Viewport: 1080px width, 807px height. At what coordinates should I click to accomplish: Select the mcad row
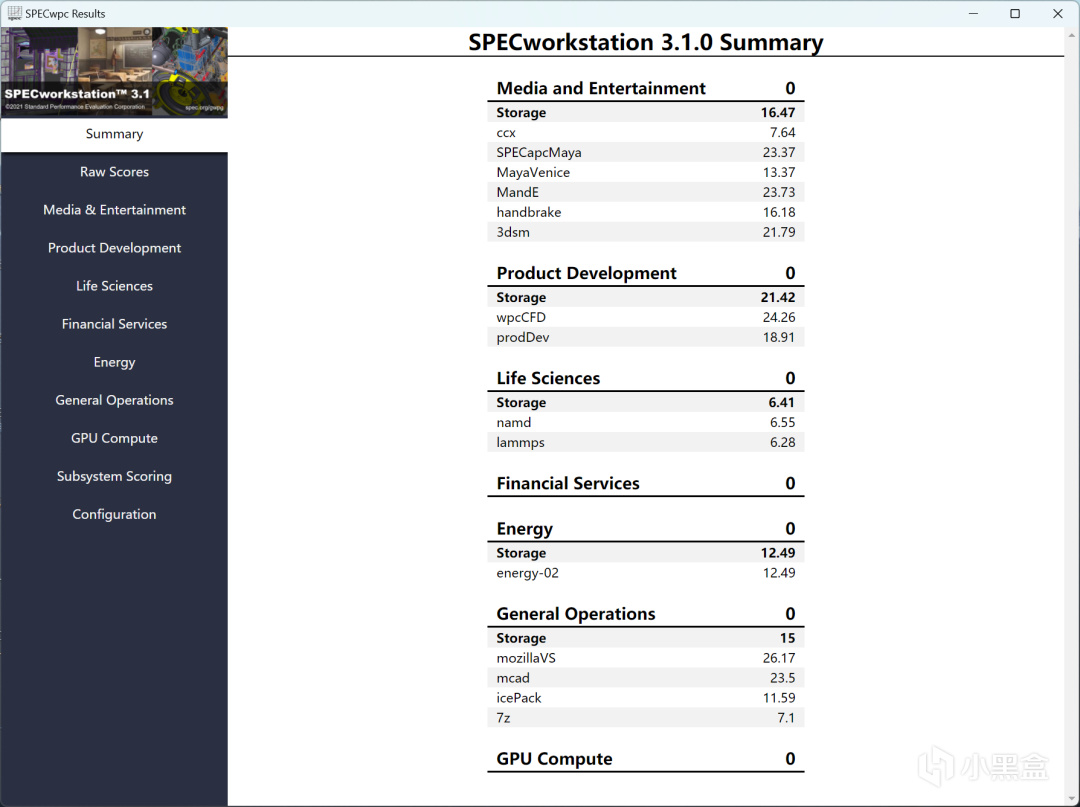click(645, 678)
